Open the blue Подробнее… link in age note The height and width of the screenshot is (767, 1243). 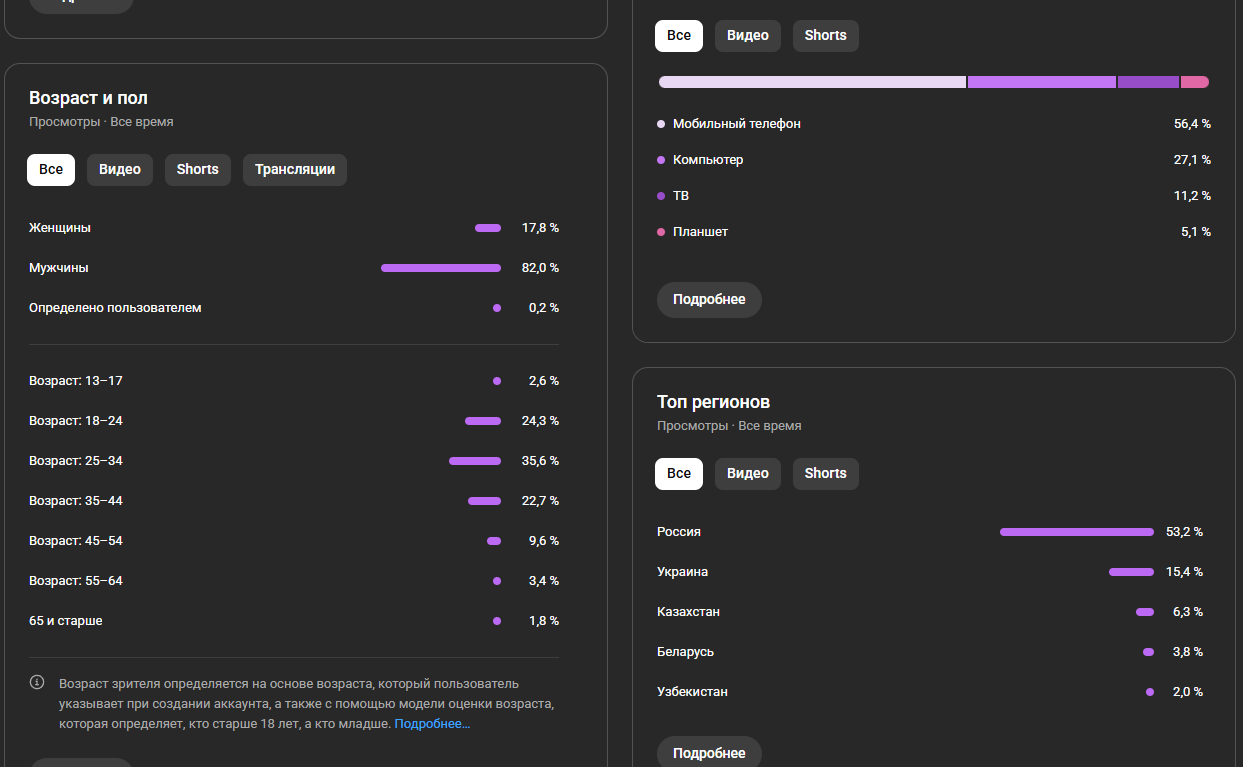point(432,723)
